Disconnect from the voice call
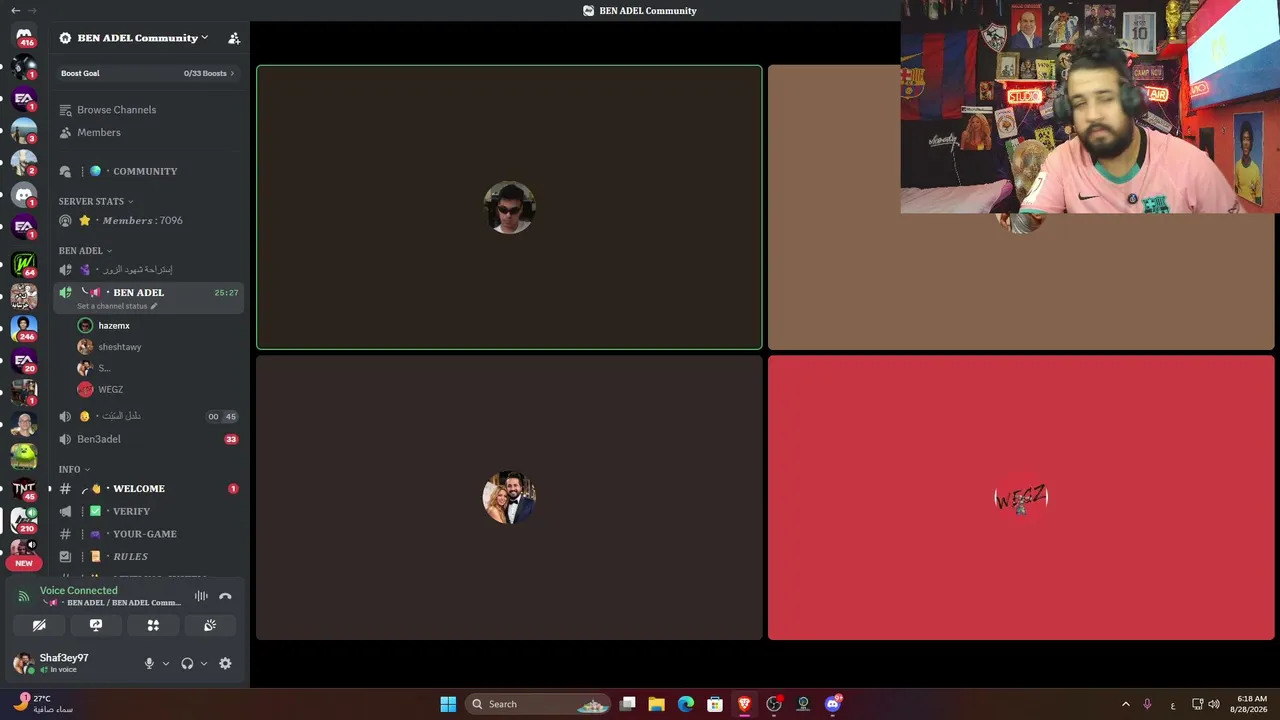Screen dimensions: 1280x720 [225, 596]
